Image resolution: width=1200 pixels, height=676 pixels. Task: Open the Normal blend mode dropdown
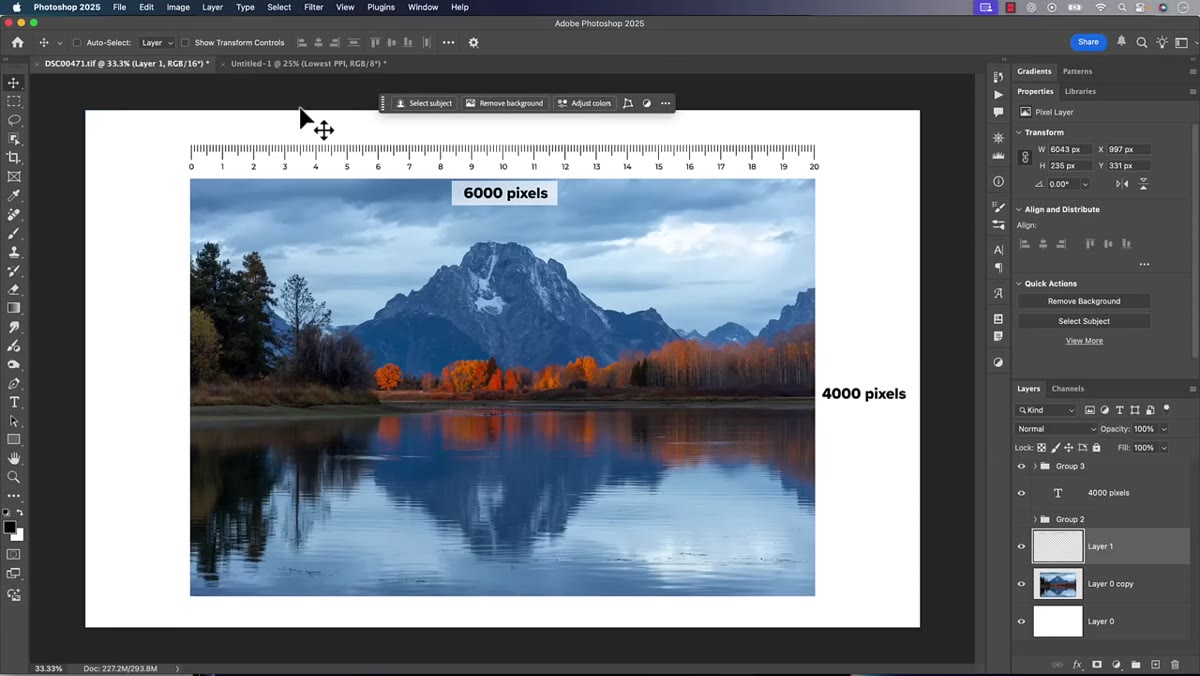click(1056, 429)
